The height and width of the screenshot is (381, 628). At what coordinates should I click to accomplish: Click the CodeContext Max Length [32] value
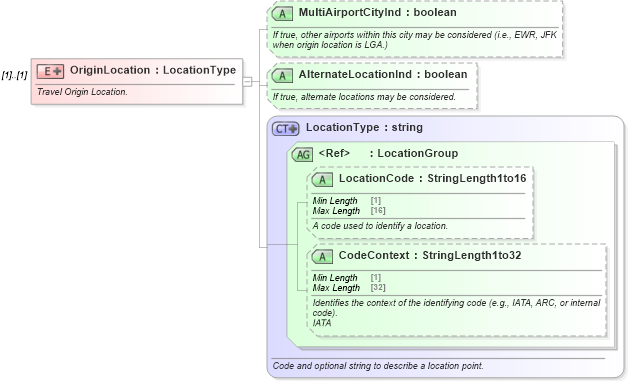378,287
